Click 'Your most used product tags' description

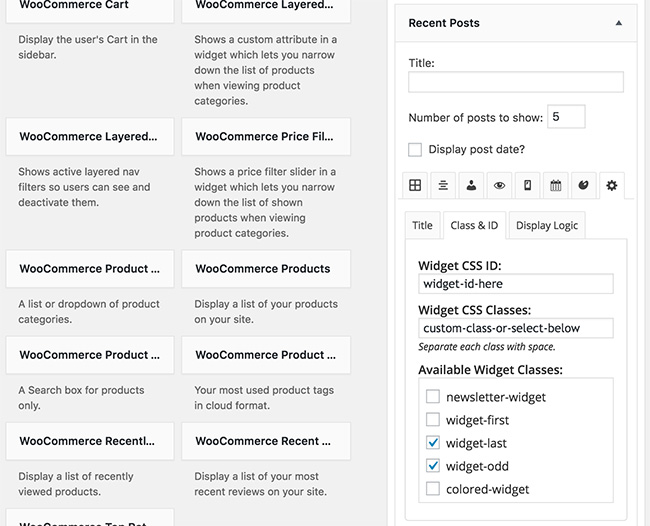[x=264, y=398]
